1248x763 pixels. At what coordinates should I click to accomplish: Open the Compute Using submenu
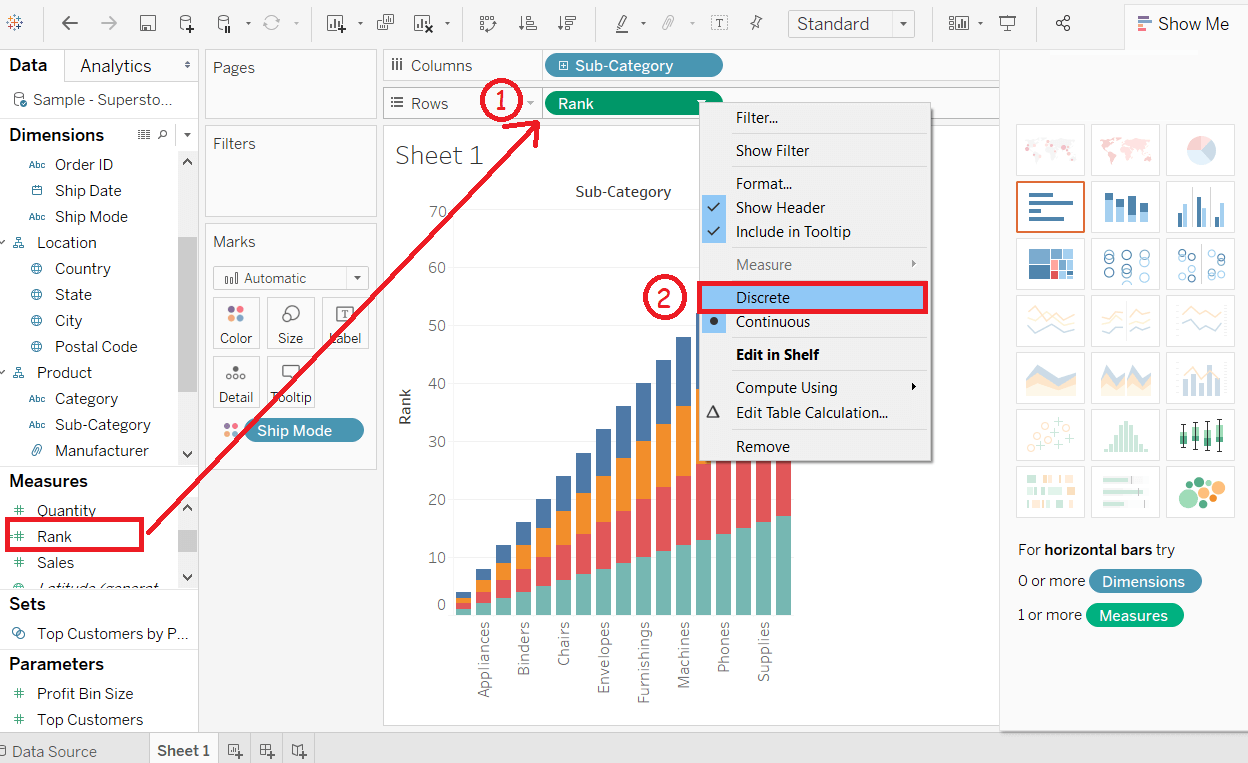point(815,388)
